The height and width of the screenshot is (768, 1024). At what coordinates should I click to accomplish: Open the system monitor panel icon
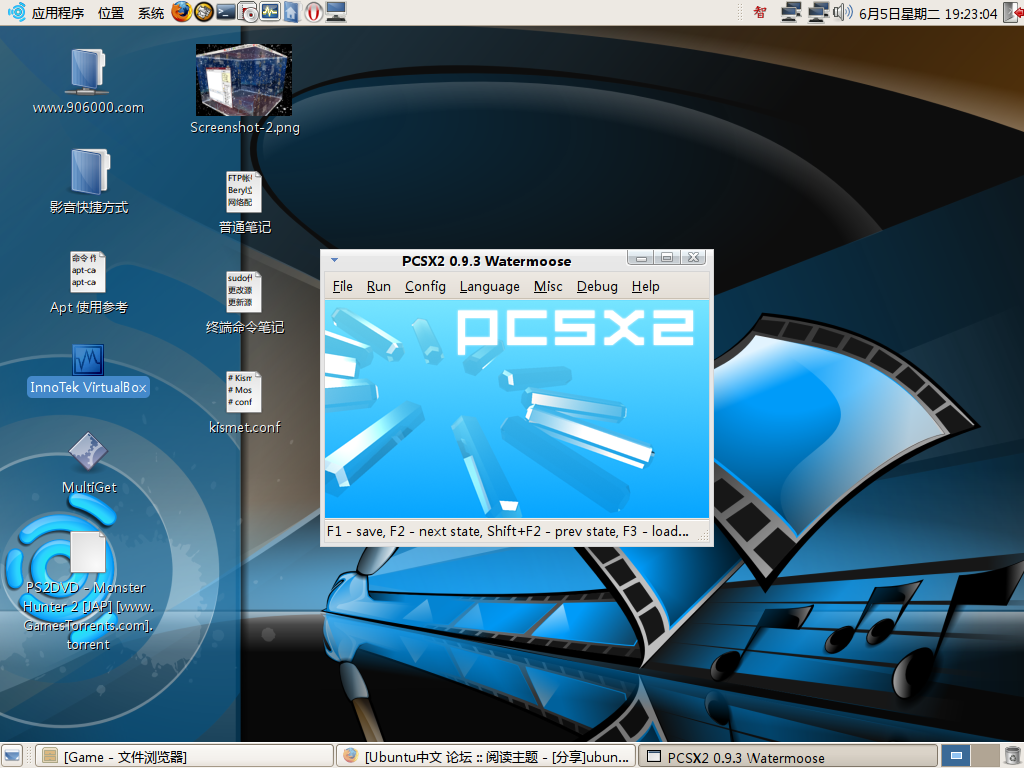270,12
